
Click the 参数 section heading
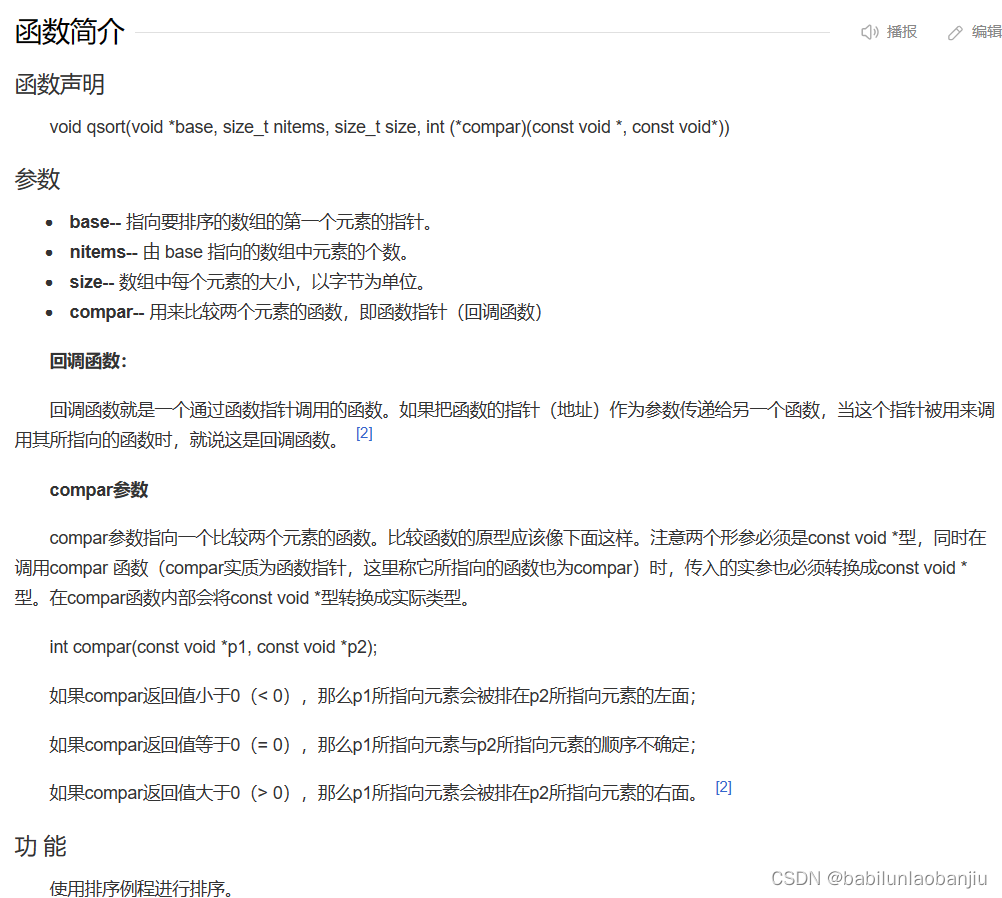click(x=36, y=178)
